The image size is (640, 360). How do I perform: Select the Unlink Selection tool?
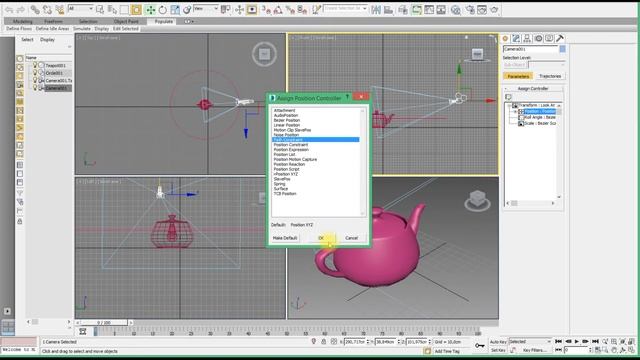point(47,9)
